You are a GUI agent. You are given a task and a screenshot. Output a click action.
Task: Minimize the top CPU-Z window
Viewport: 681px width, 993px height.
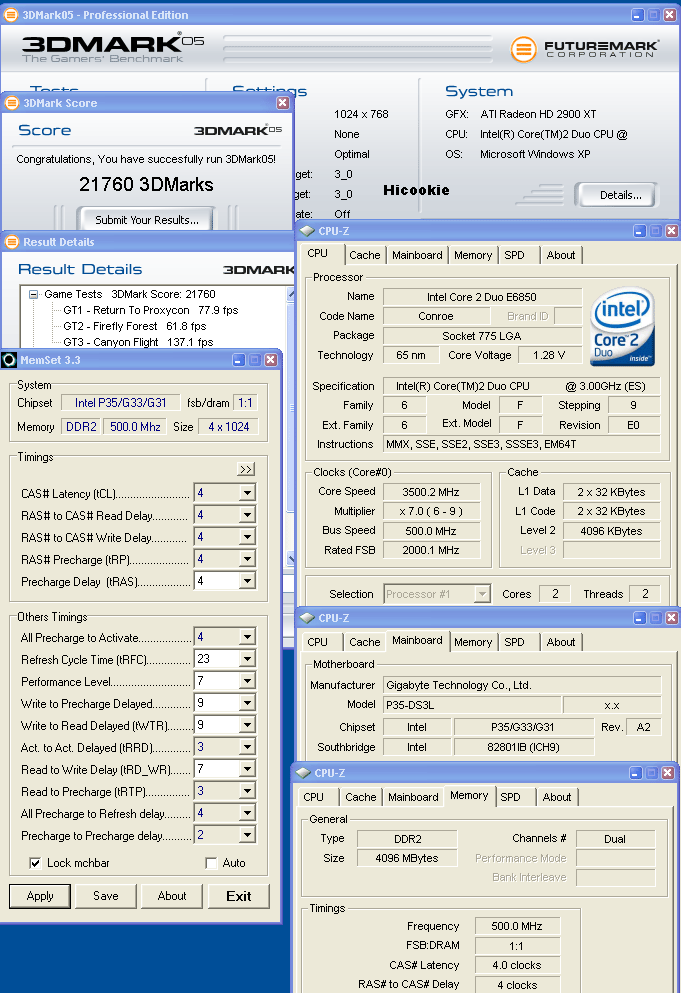pyautogui.click(x=640, y=231)
